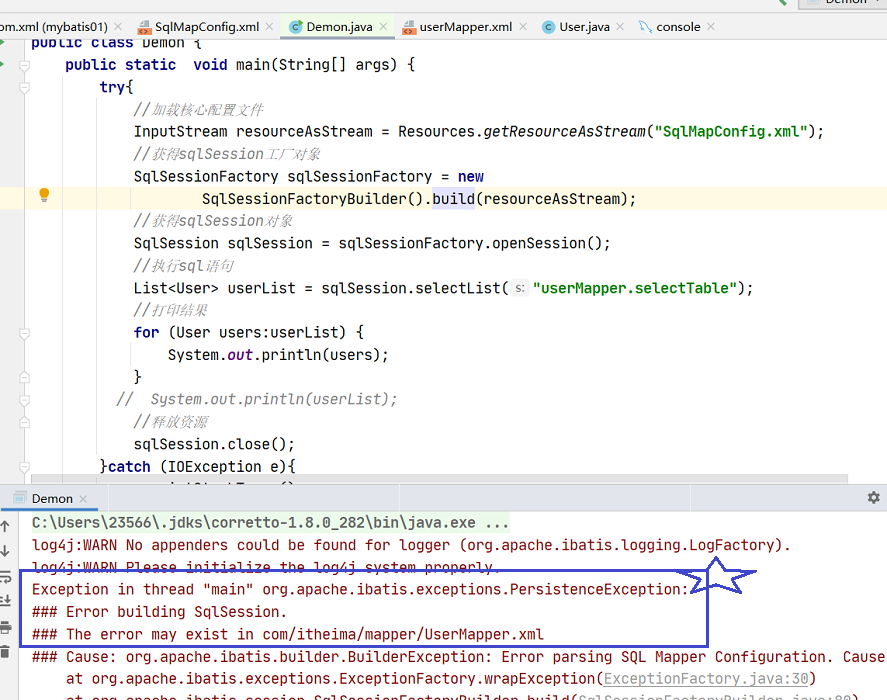
Task: Click the getResourceAsStream method call
Action: pyautogui.click(x=563, y=131)
